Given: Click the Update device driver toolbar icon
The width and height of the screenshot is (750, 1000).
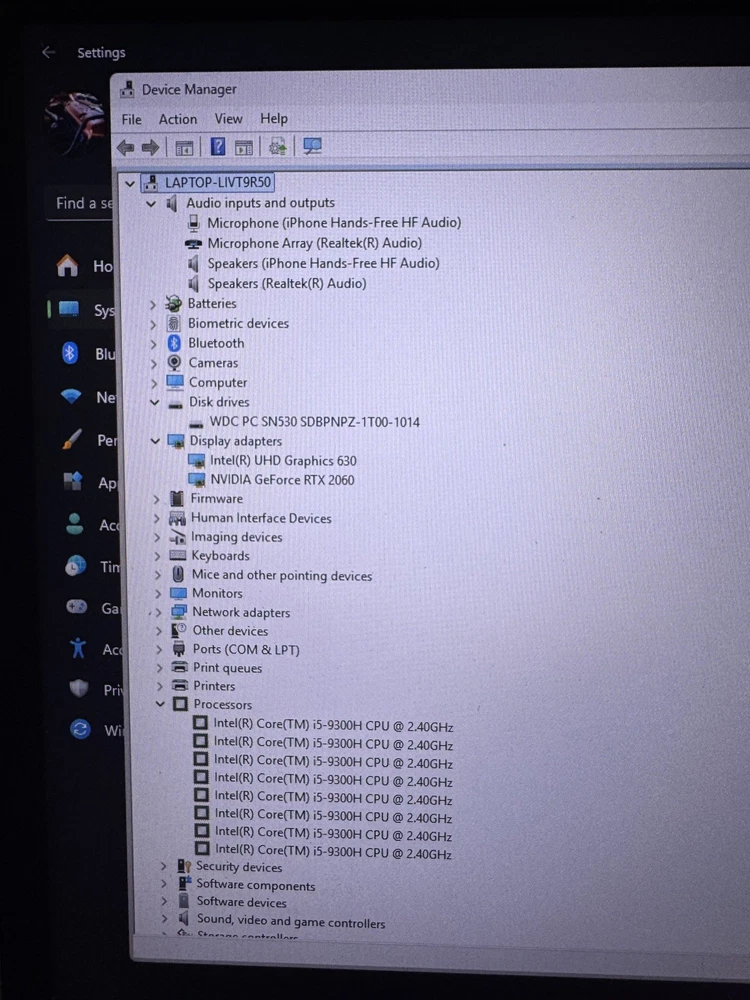Looking at the screenshot, I should 278,147.
